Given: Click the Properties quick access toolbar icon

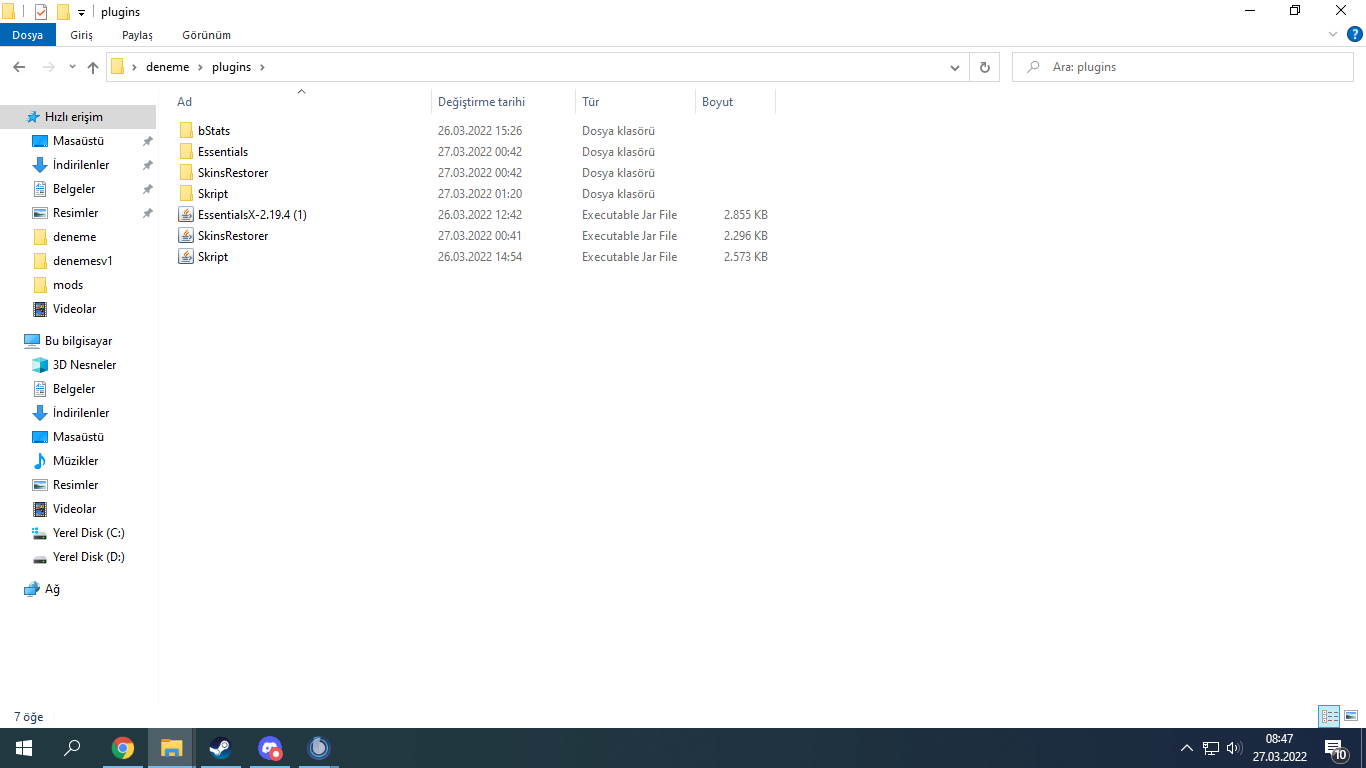Looking at the screenshot, I should [x=41, y=12].
